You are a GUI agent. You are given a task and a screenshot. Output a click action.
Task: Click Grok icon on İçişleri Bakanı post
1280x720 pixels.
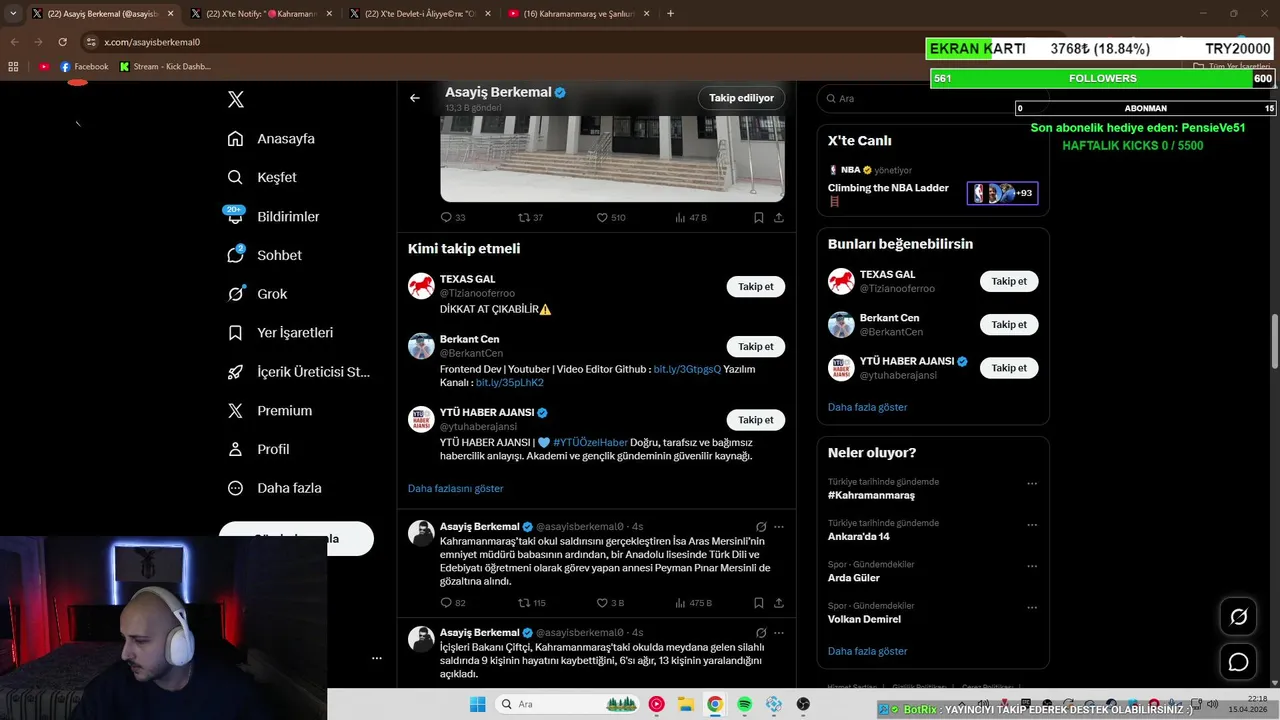761,633
